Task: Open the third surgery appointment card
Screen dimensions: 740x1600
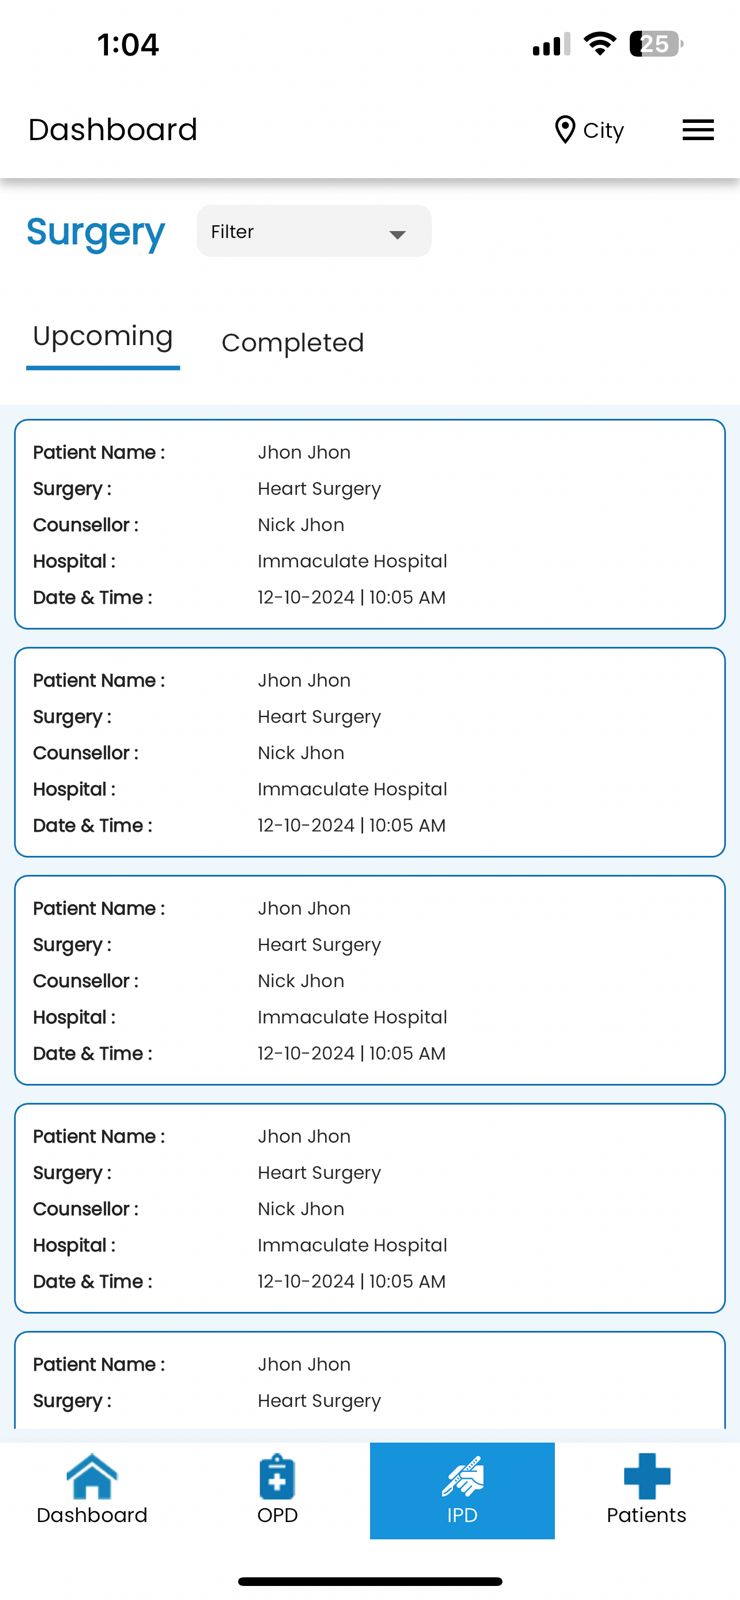Action: [x=370, y=980]
